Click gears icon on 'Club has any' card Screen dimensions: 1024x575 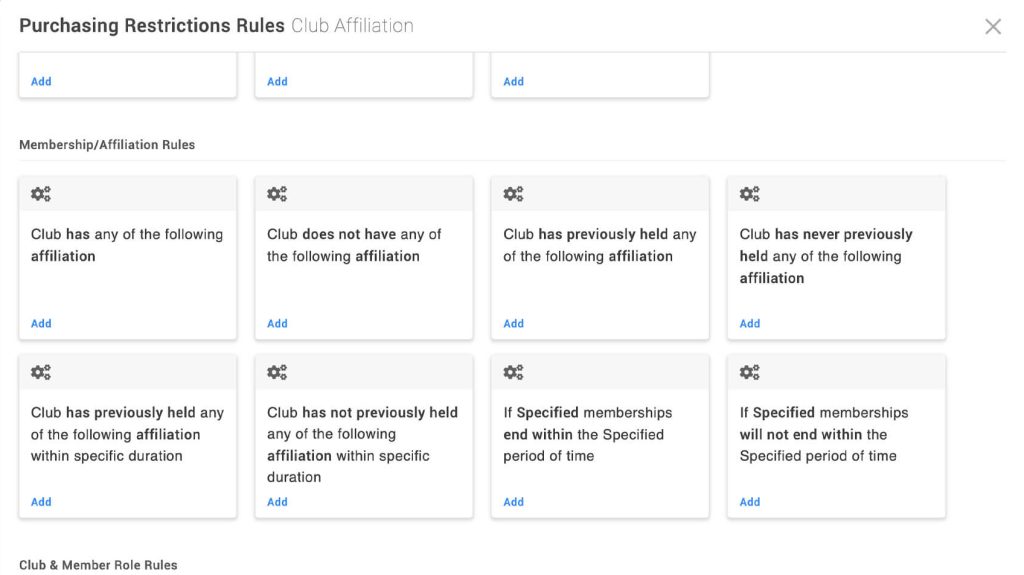(x=40, y=193)
